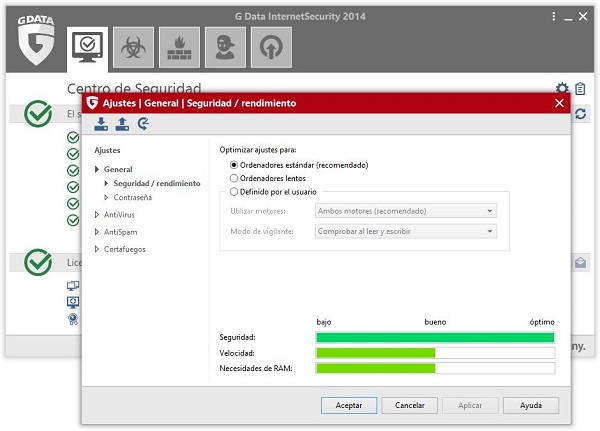Select Contraseña in settings tree
Viewport: 600px width, 431px height.
click(x=132, y=198)
